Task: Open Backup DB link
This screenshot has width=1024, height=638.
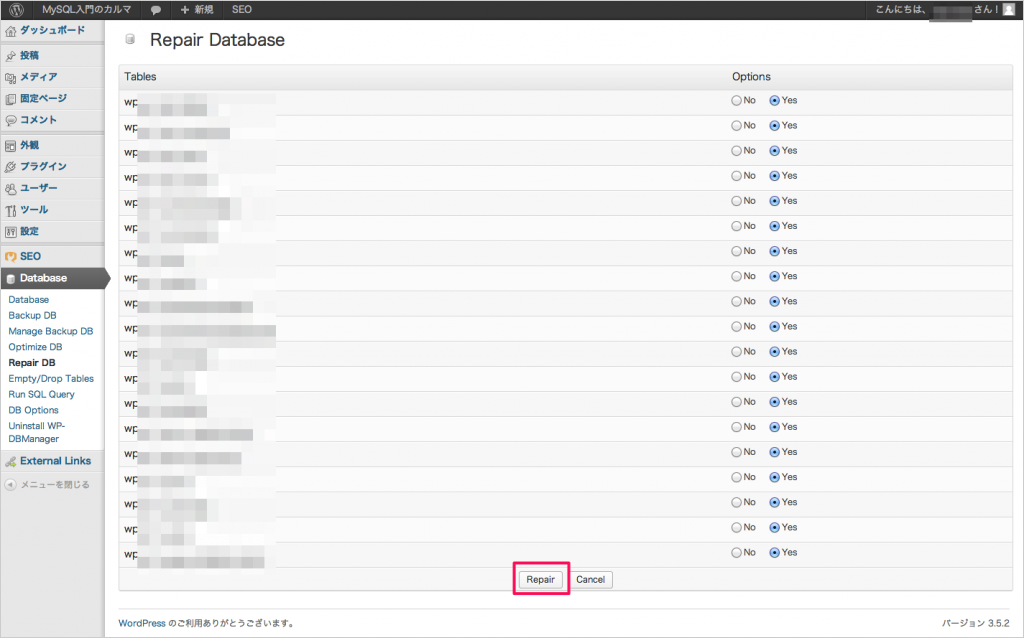Action: pyautogui.click(x=33, y=315)
